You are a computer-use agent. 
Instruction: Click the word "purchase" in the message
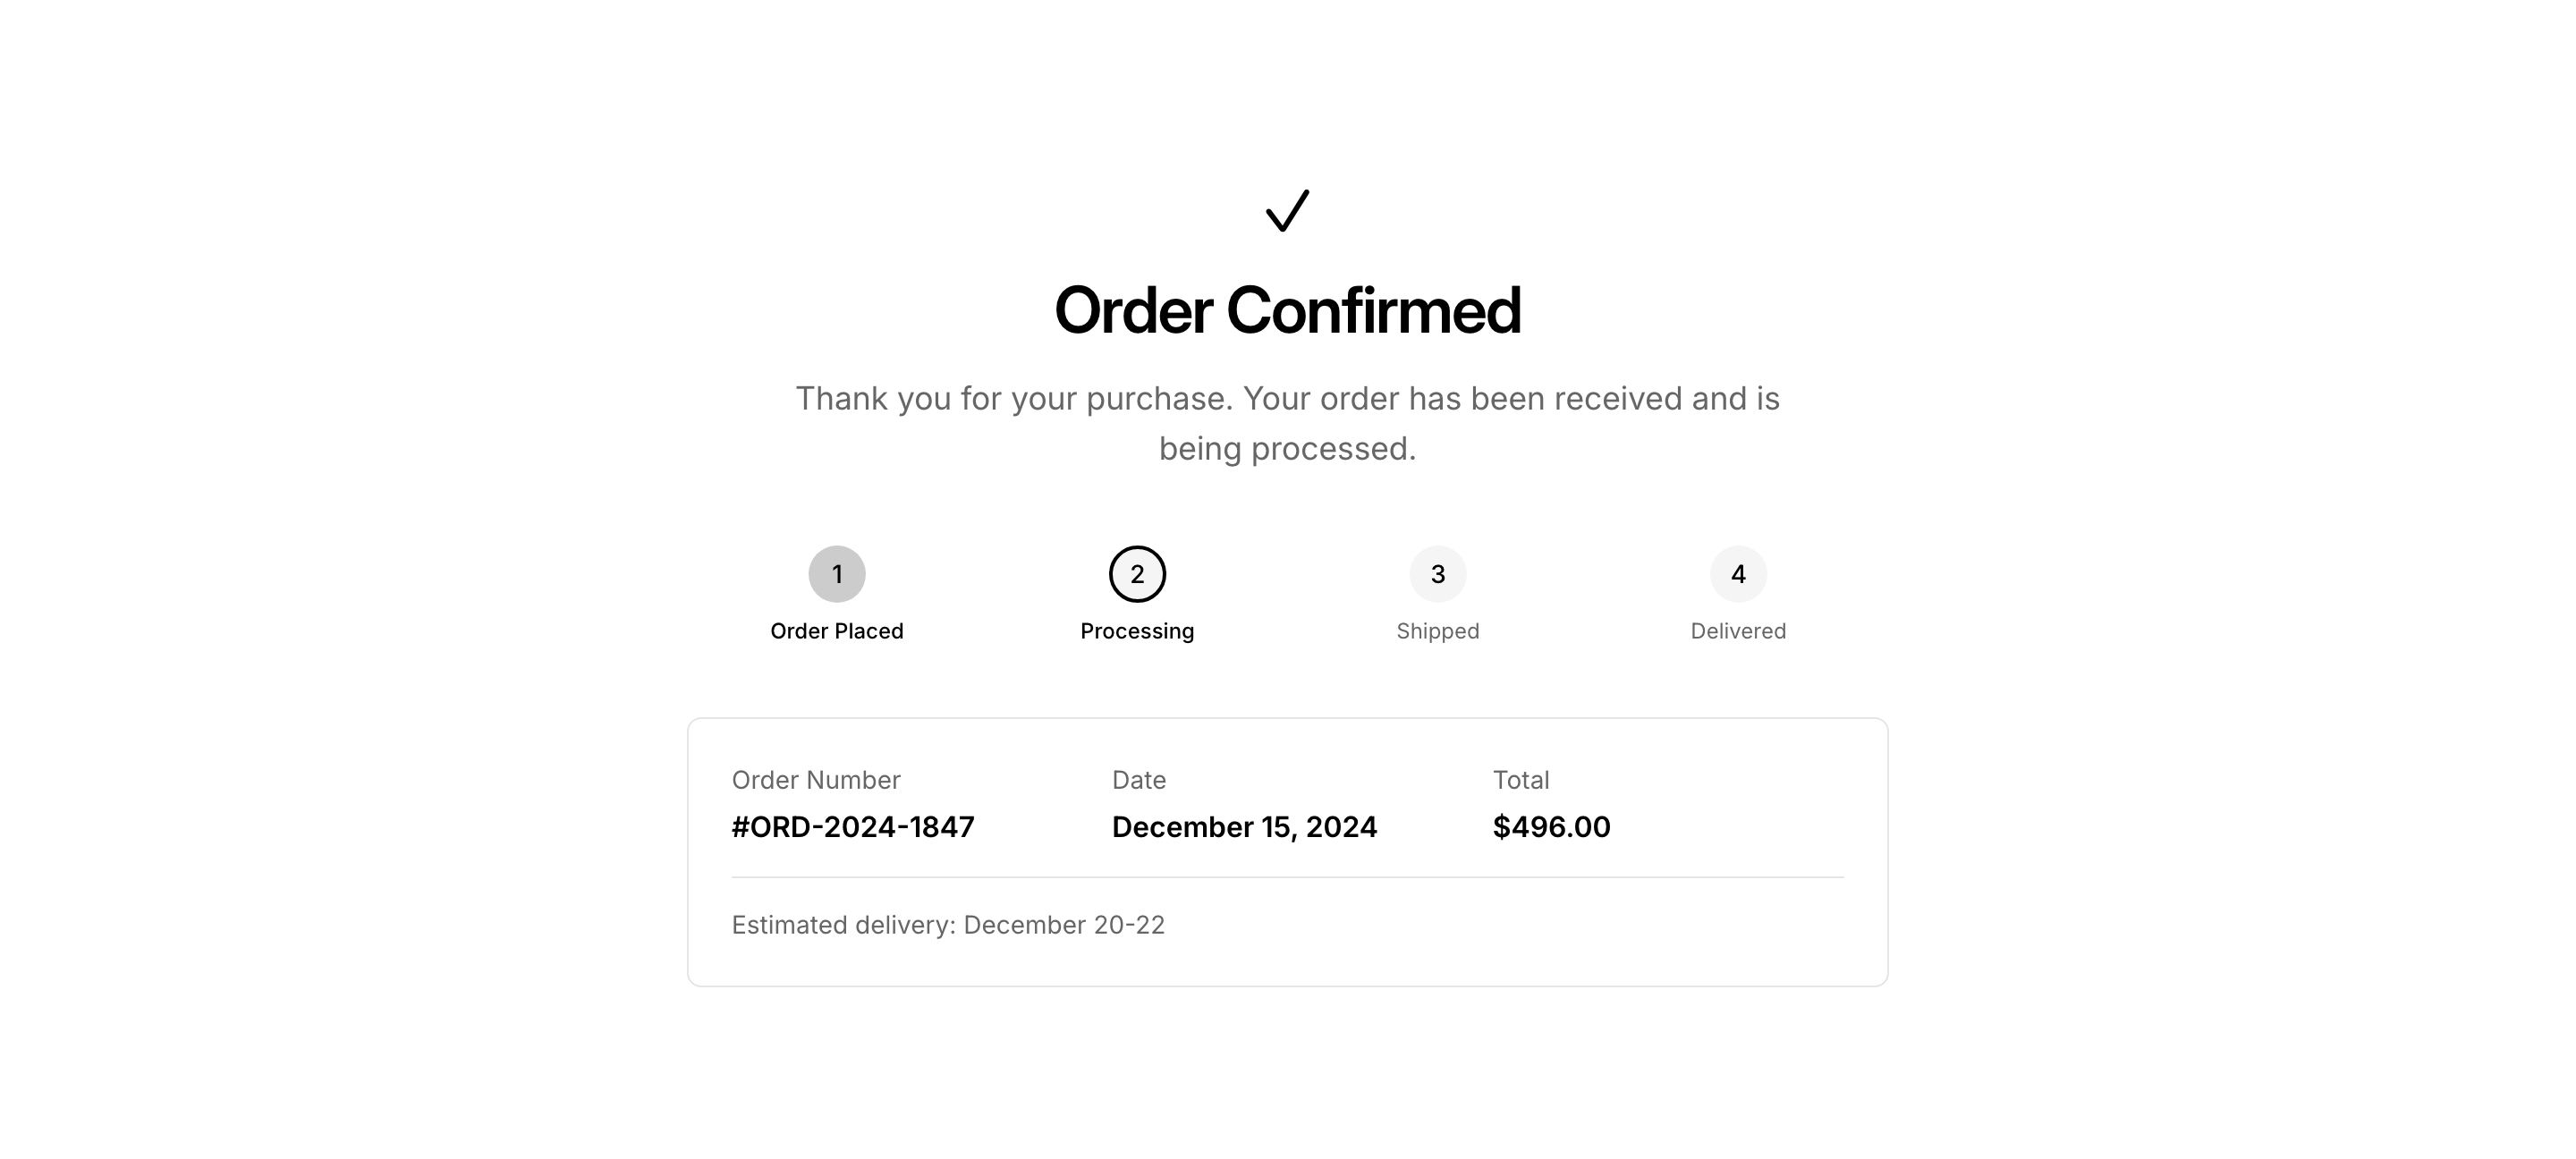1158,399
